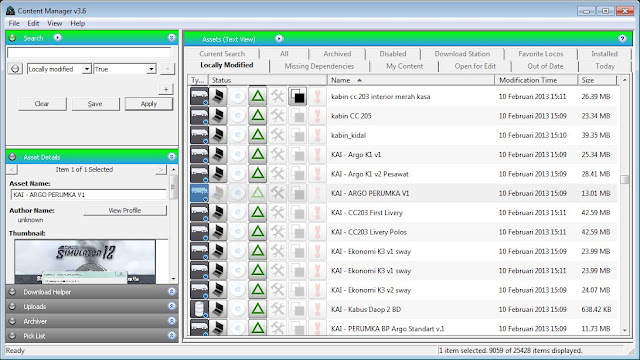Viewport: 640px width, 360px height.
Task: Click into the search text field
Action: (x=89, y=53)
